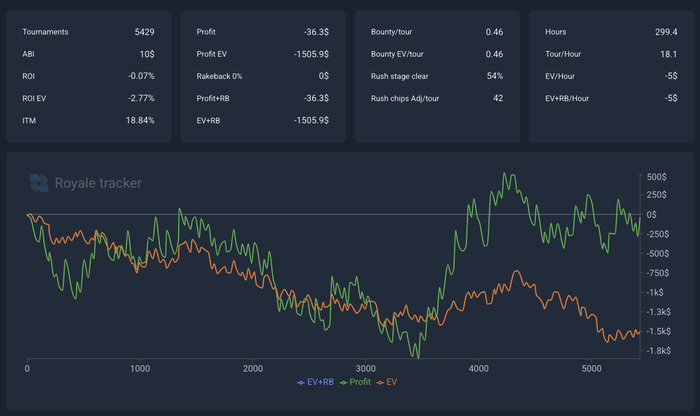Click the ROI EV value -2.77%
This screenshot has width=700, height=416.
click(141, 98)
